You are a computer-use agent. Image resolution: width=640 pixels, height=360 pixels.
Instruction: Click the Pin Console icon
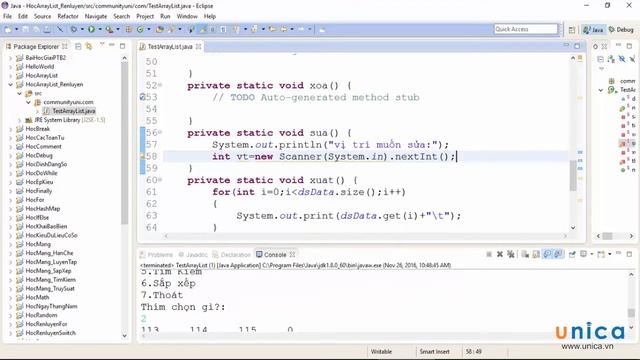click(572, 254)
